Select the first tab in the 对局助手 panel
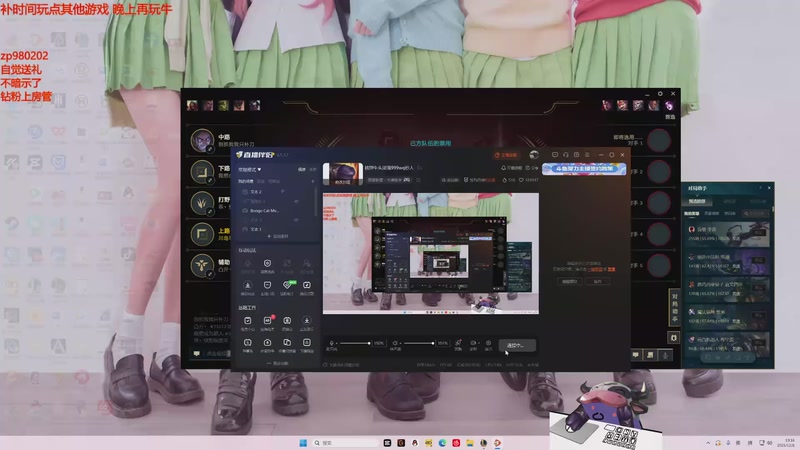 [x=697, y=201]
